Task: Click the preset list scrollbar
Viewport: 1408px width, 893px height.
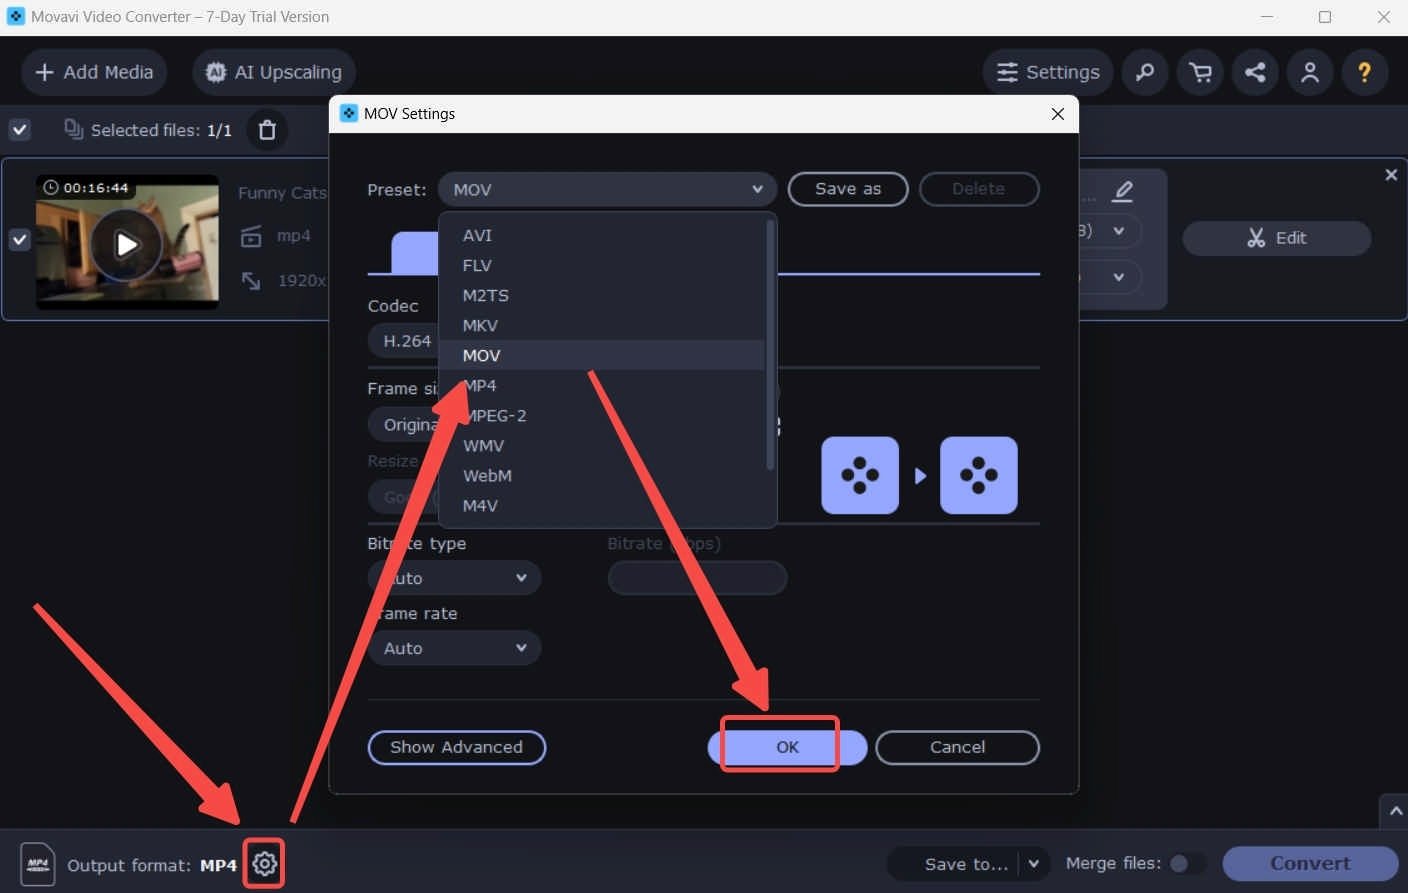Action: point(770,344)
